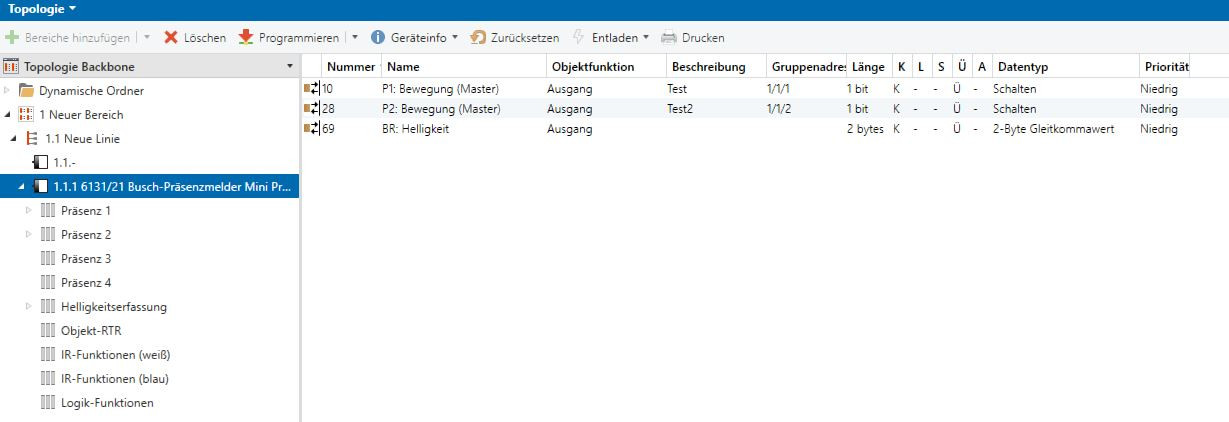The image size is (1229, 422).
Task: Click the Zurücksetzen reset icon
Action: coord(478,38)
